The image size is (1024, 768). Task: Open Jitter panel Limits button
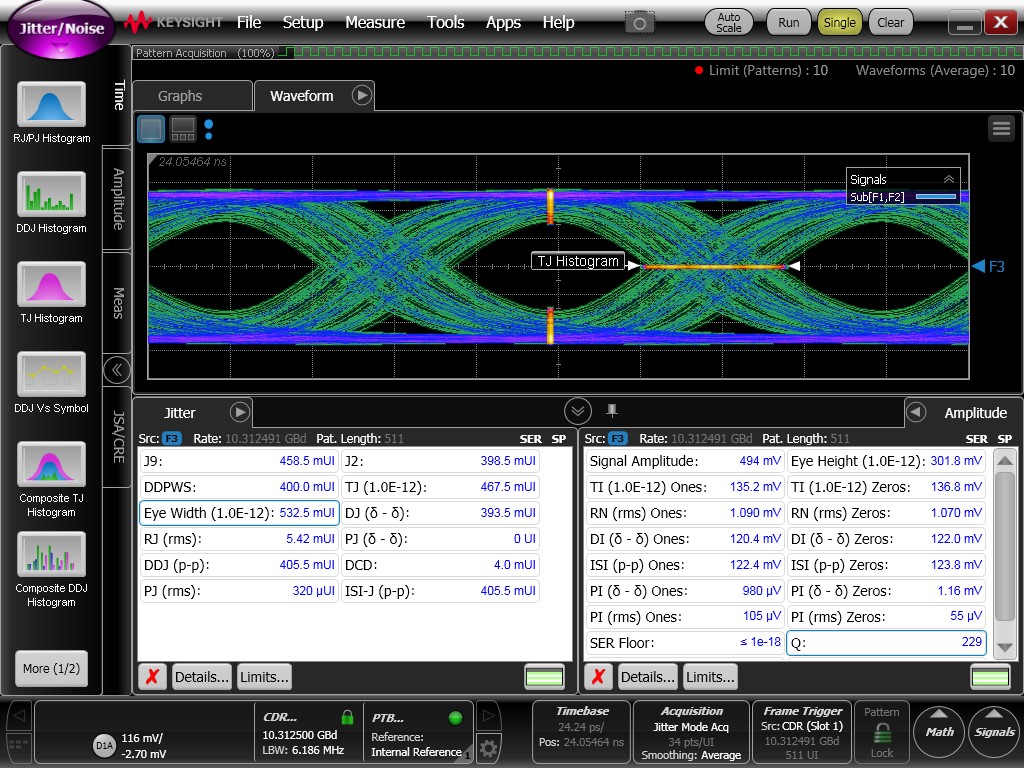(x=264, y=677)
